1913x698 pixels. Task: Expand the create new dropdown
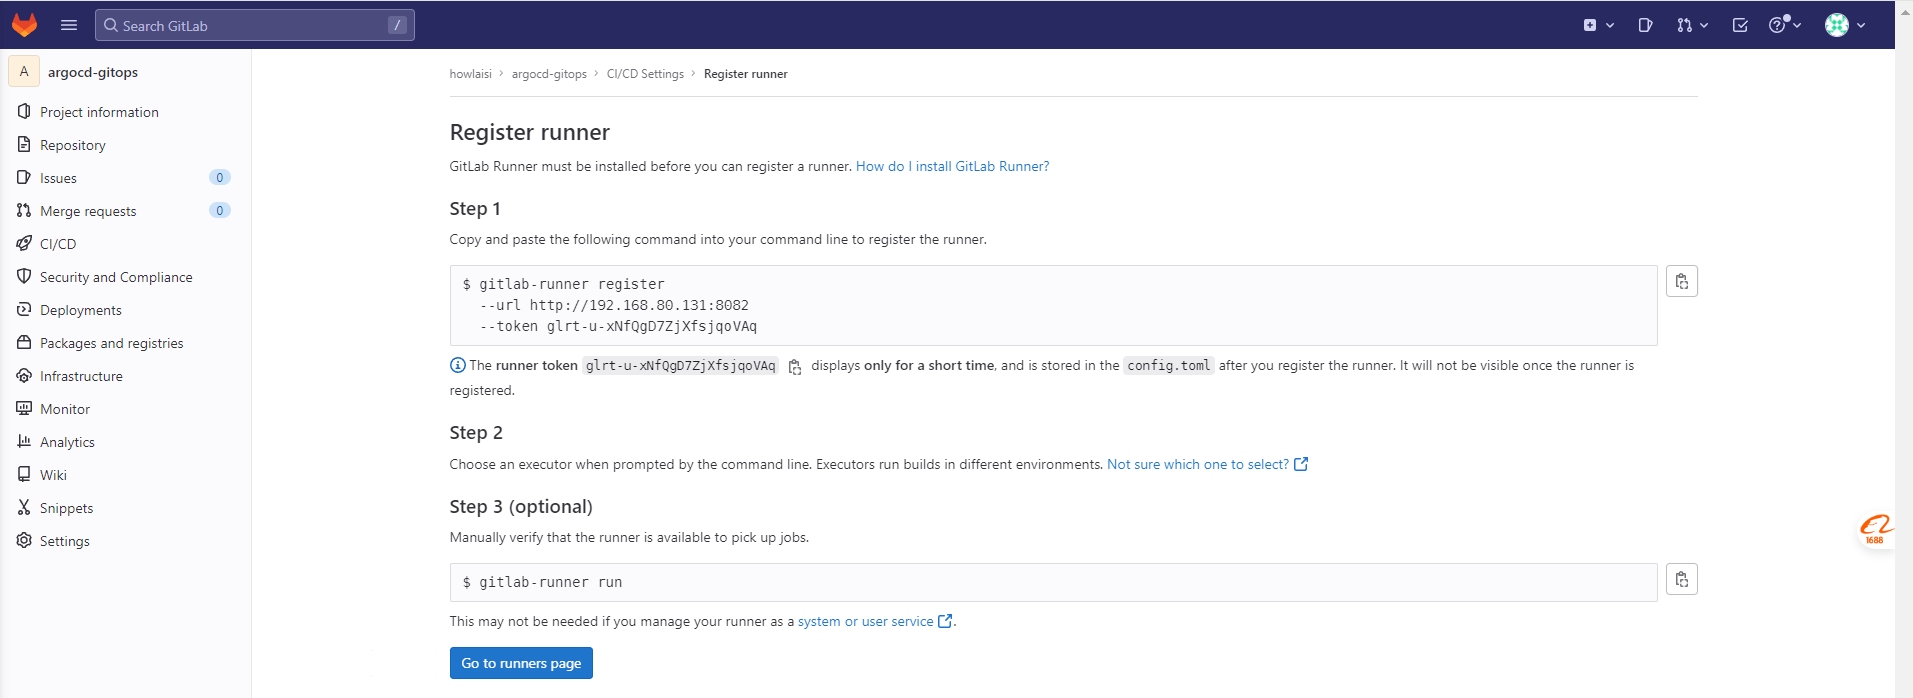1598,25
